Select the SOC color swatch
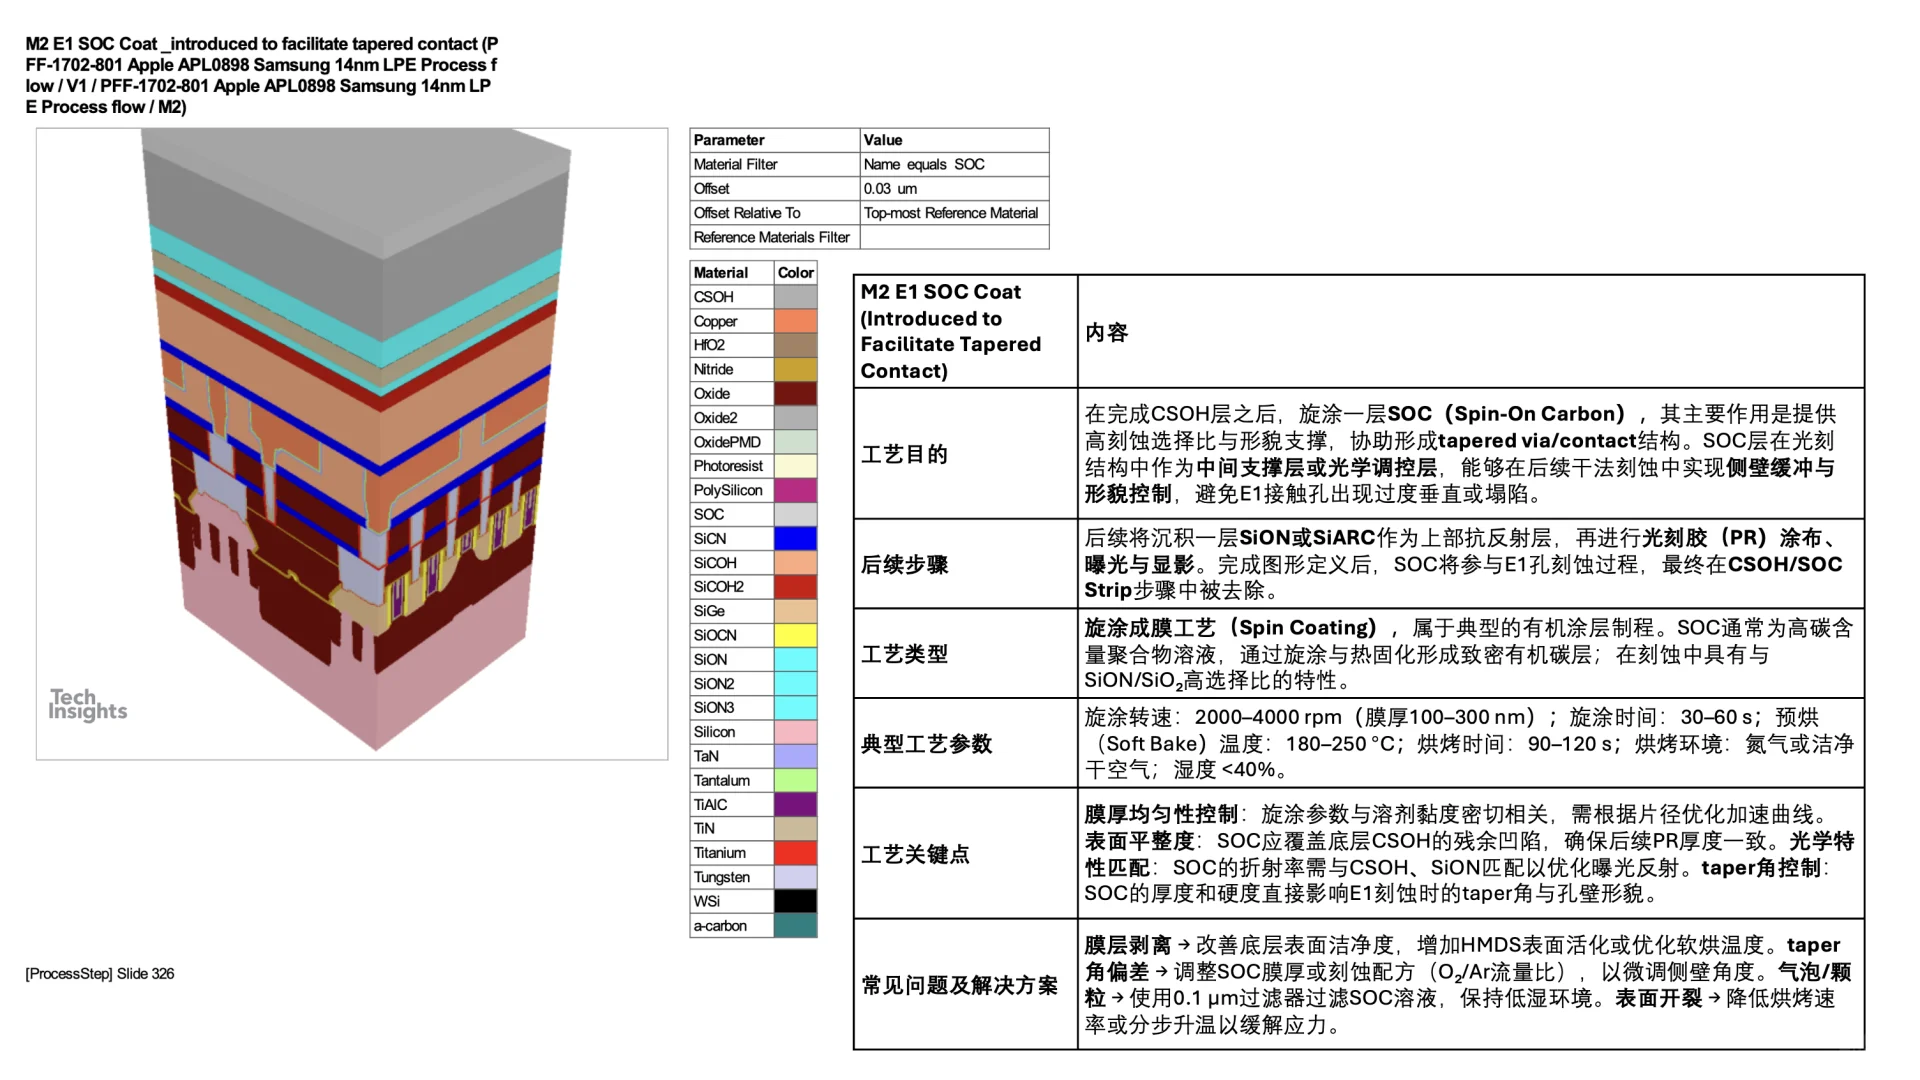This screenshot has width=1920, height=1080. [x=795, y=514]
